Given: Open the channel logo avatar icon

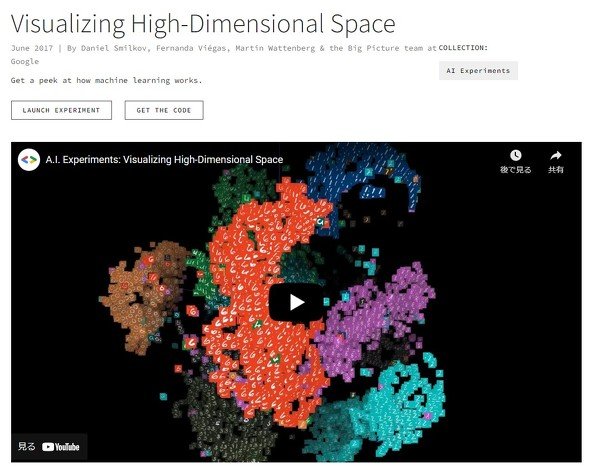Looking at the screenshot, I should pos(29,160).
